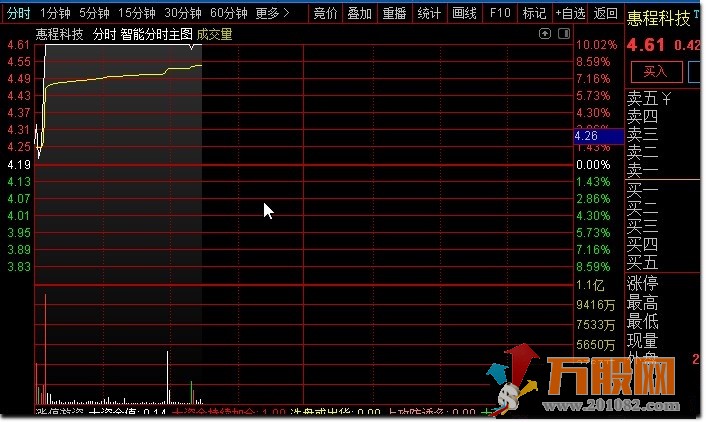Toggle the side panel layout icon
Image resolution: width=706 pixels, height=422 pixels.
coord(564,34)
